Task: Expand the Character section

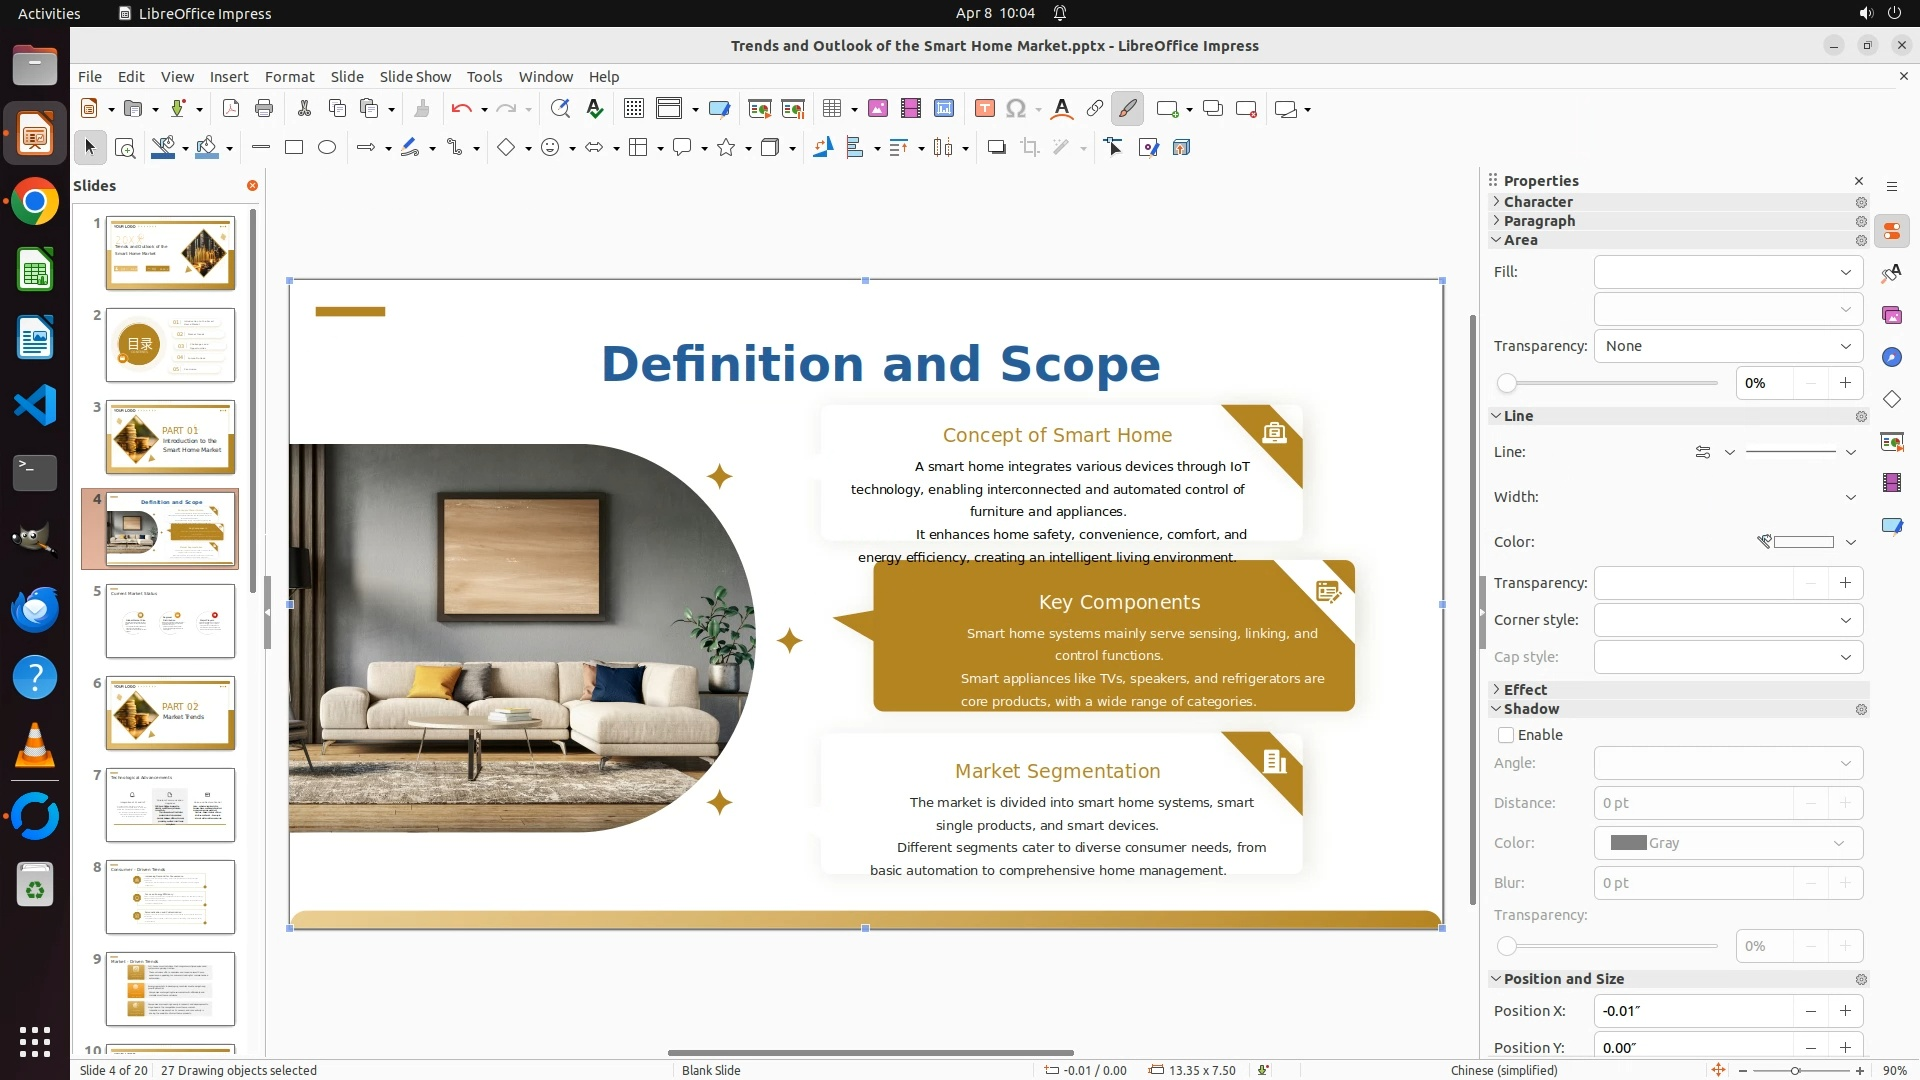Action: (1538, 202)
